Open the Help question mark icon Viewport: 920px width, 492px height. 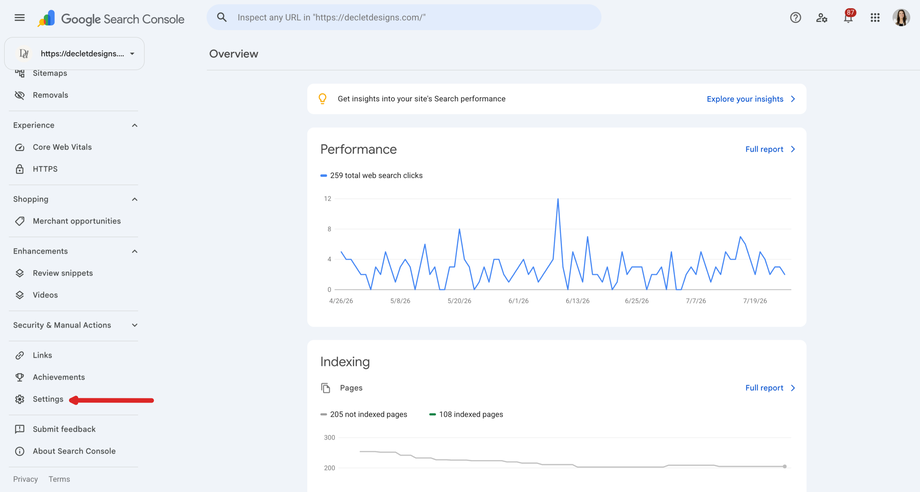pos(795,18)
